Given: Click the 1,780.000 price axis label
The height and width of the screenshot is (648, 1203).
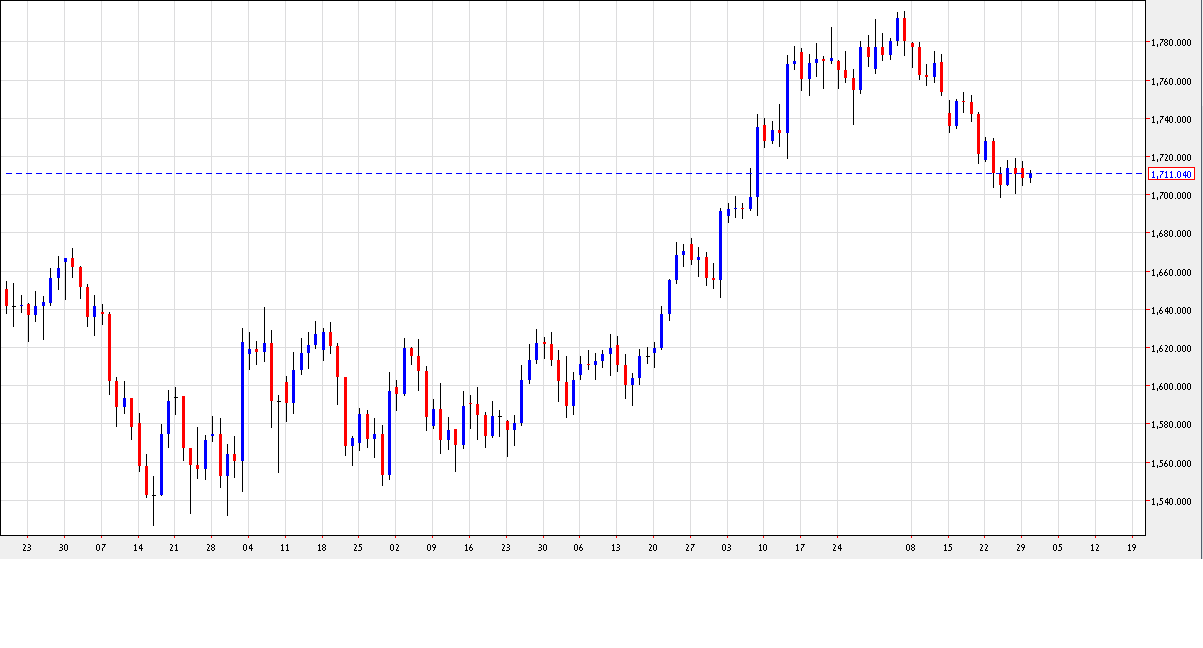Looking at the screenshot, I should click(x=1171, y=43).
